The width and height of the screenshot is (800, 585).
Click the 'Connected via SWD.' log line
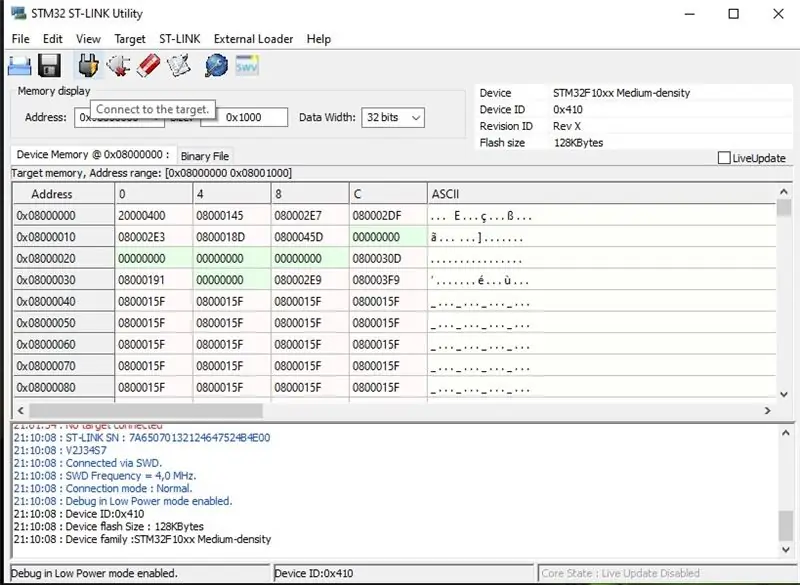point(88,463)
